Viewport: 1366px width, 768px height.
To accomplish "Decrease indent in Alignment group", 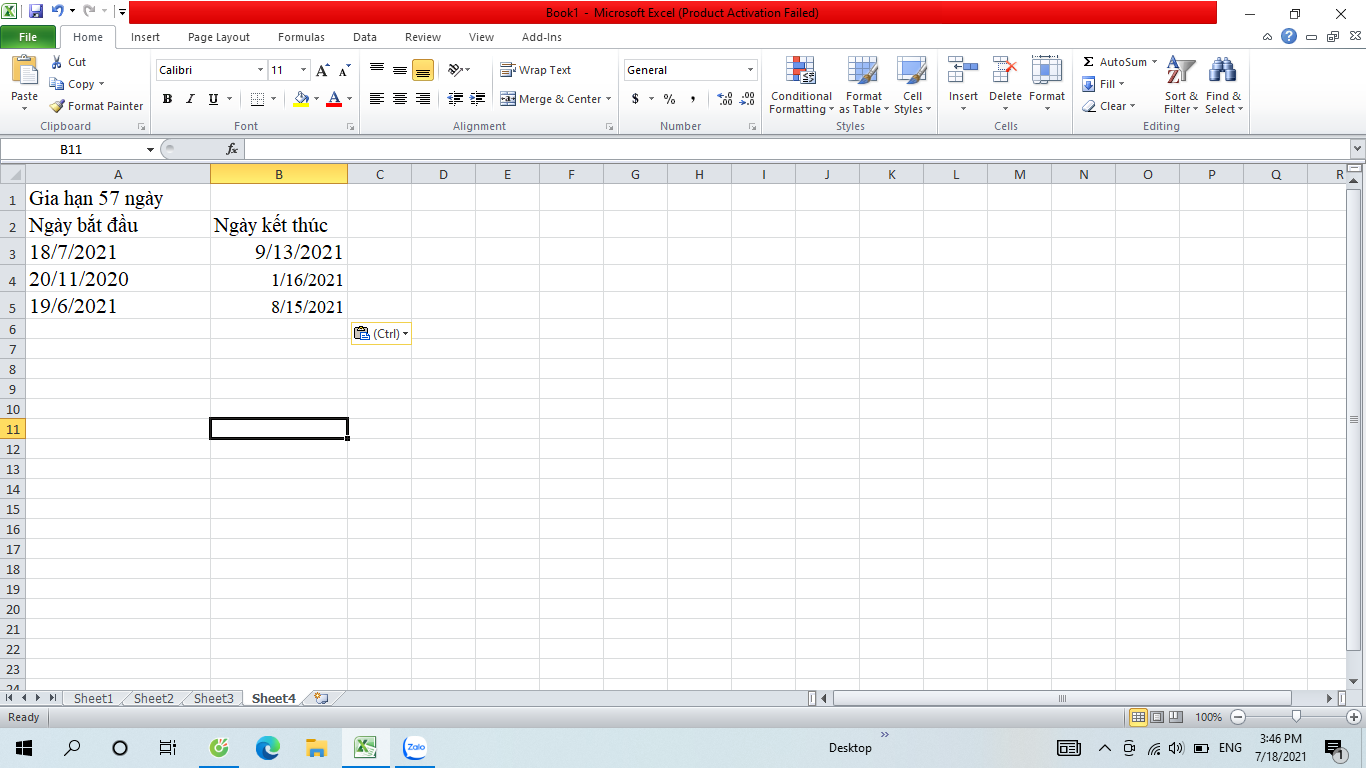I will pyautogui.click(x=455, y=99).
